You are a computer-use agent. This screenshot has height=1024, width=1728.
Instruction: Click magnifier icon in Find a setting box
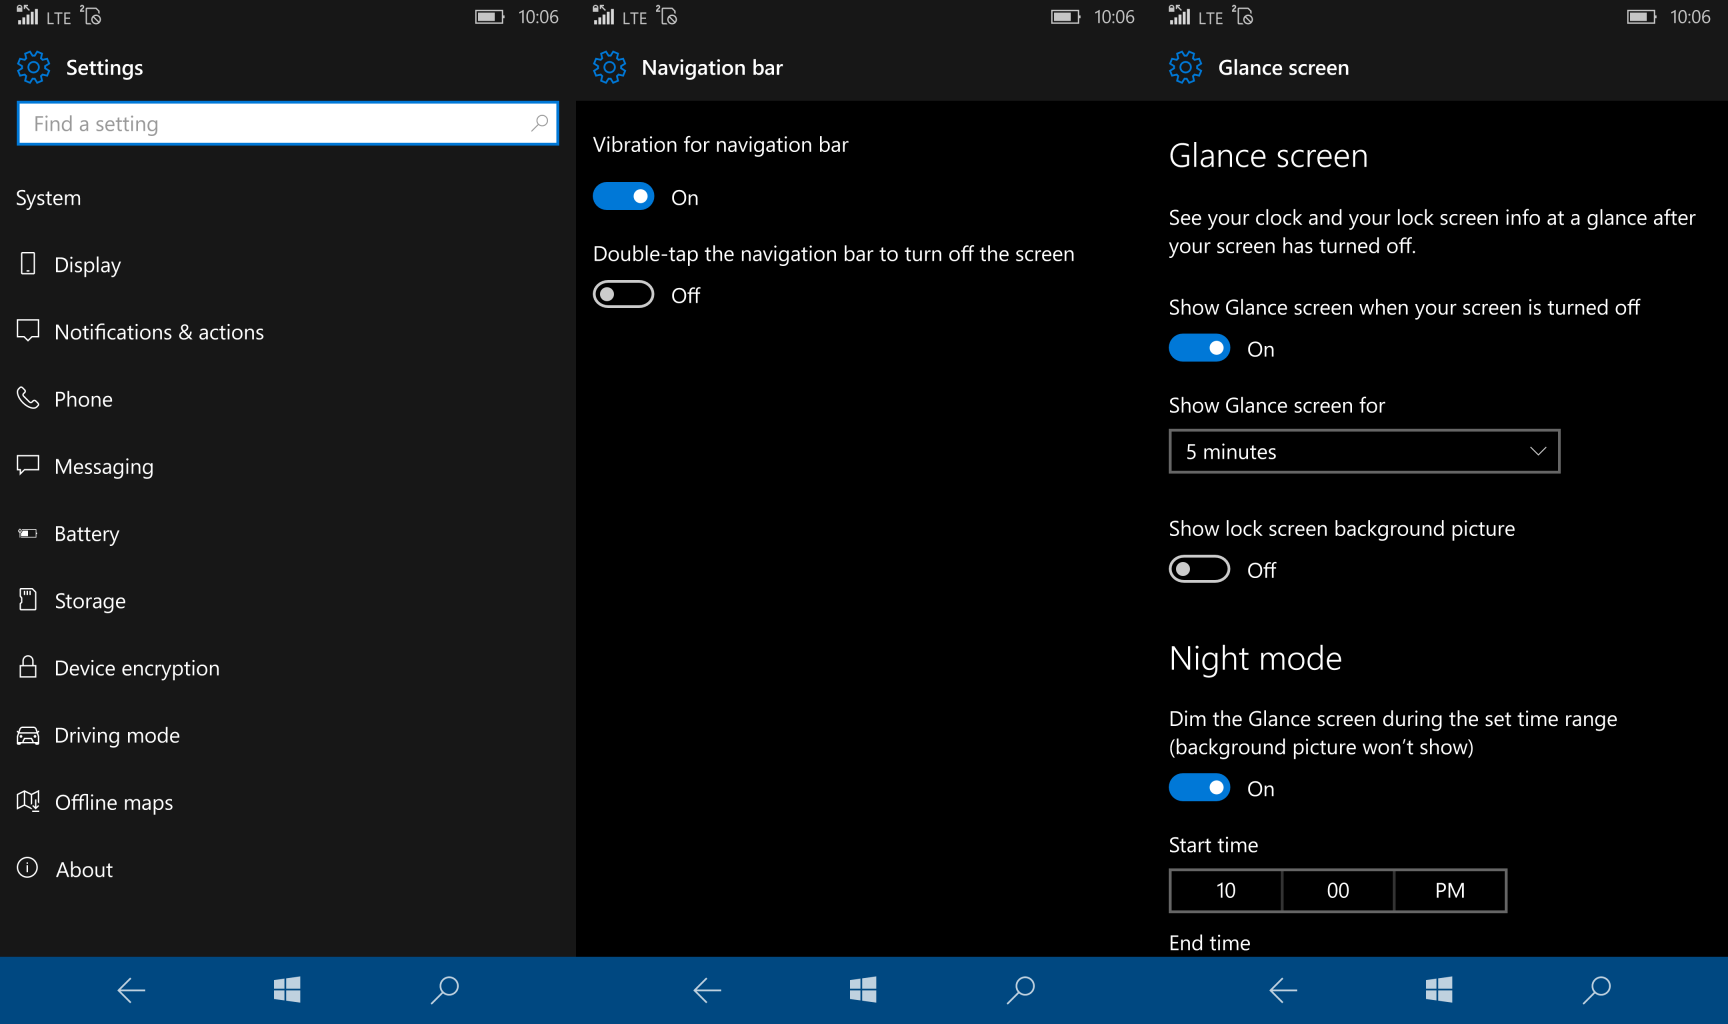pyautogui.click(x=539, y=123)
